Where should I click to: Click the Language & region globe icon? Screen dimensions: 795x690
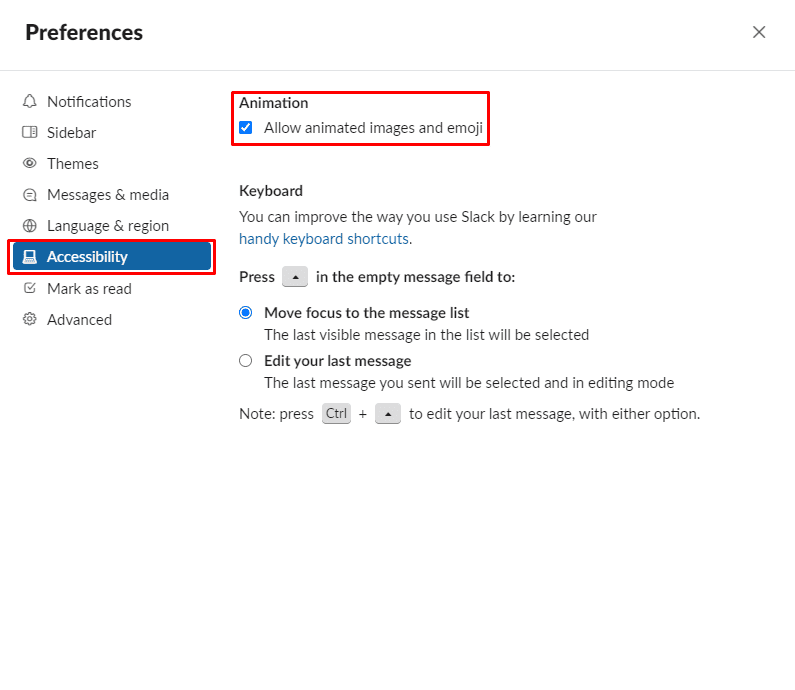point(30,226)
